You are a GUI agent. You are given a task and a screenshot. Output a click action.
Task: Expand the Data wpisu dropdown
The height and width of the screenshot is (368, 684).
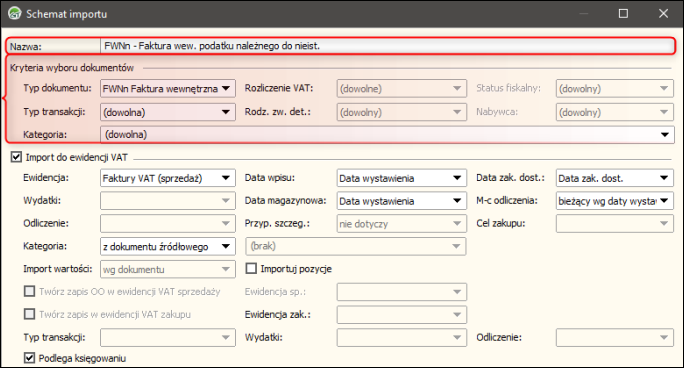pyautogui.click(x=402, y=178)
